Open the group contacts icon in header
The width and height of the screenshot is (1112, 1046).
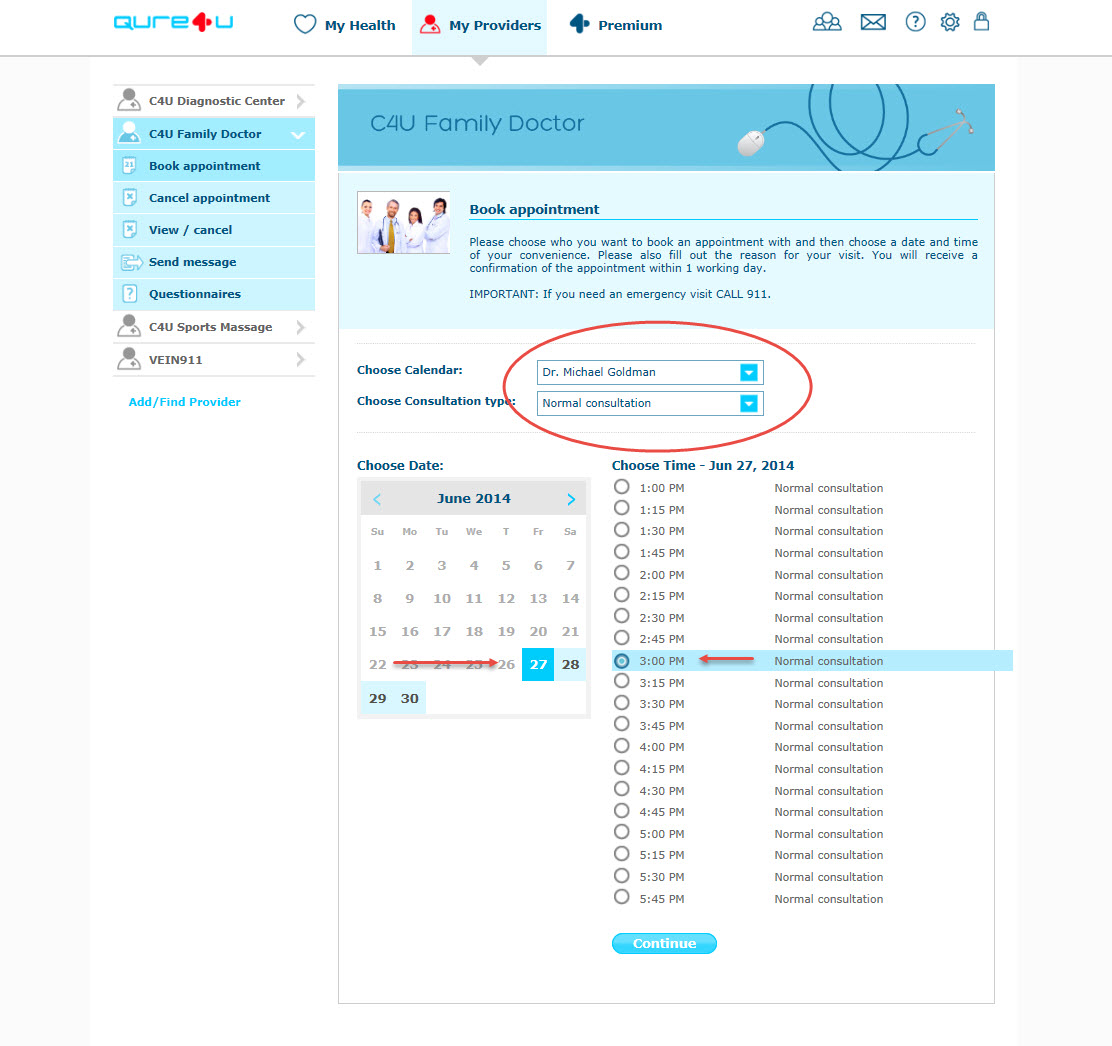(x=827, y=22)
